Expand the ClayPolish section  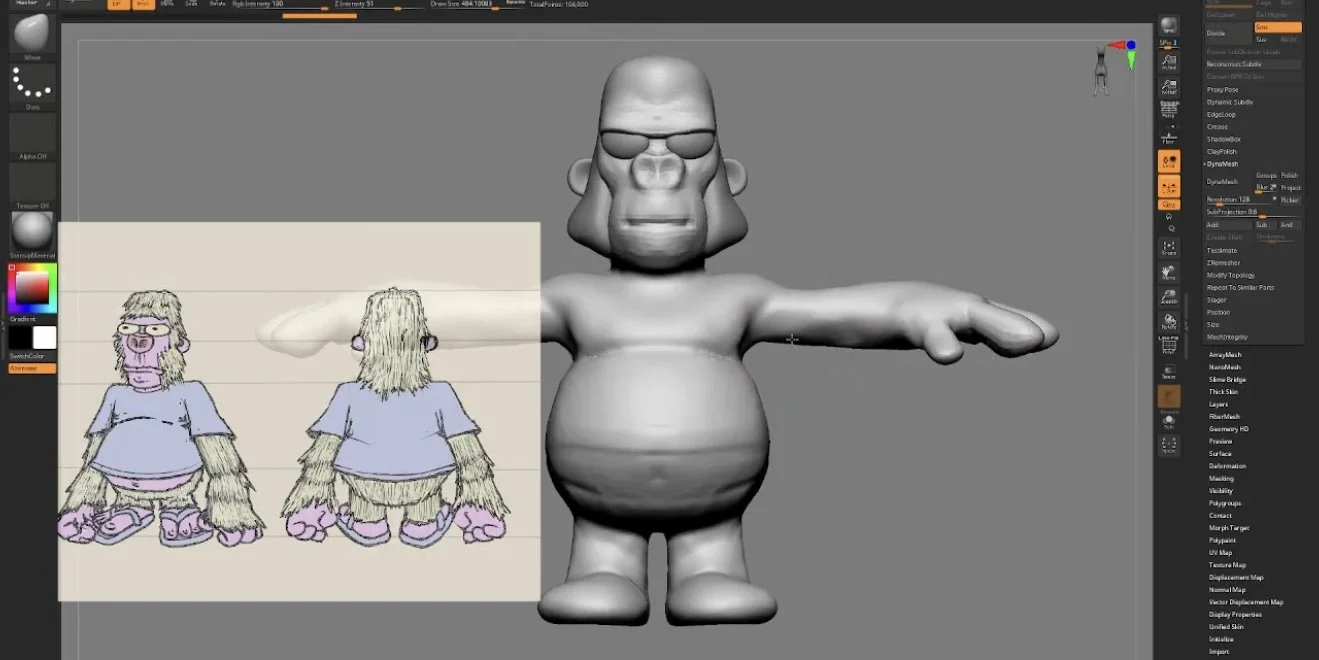(x=1221, y=152)
